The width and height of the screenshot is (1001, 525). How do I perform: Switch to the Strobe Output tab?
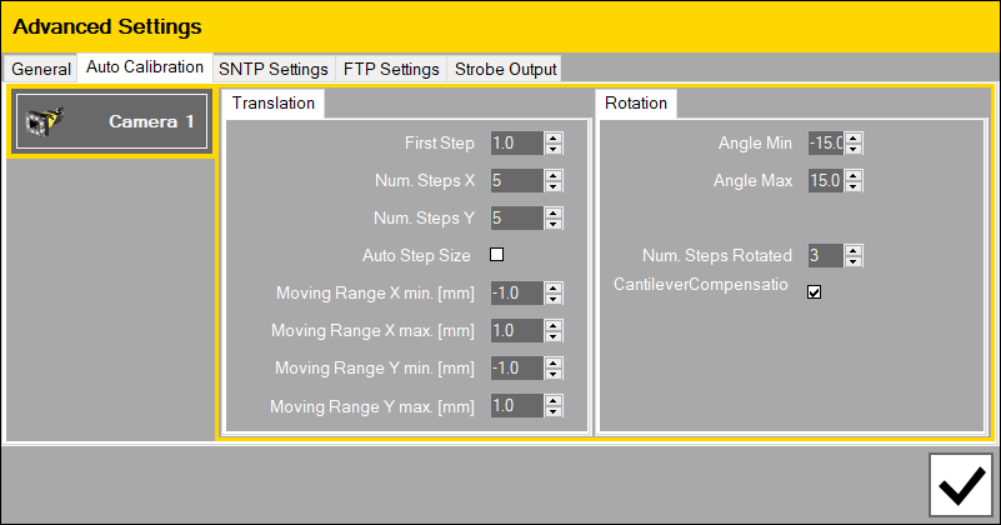click(505, 69)
